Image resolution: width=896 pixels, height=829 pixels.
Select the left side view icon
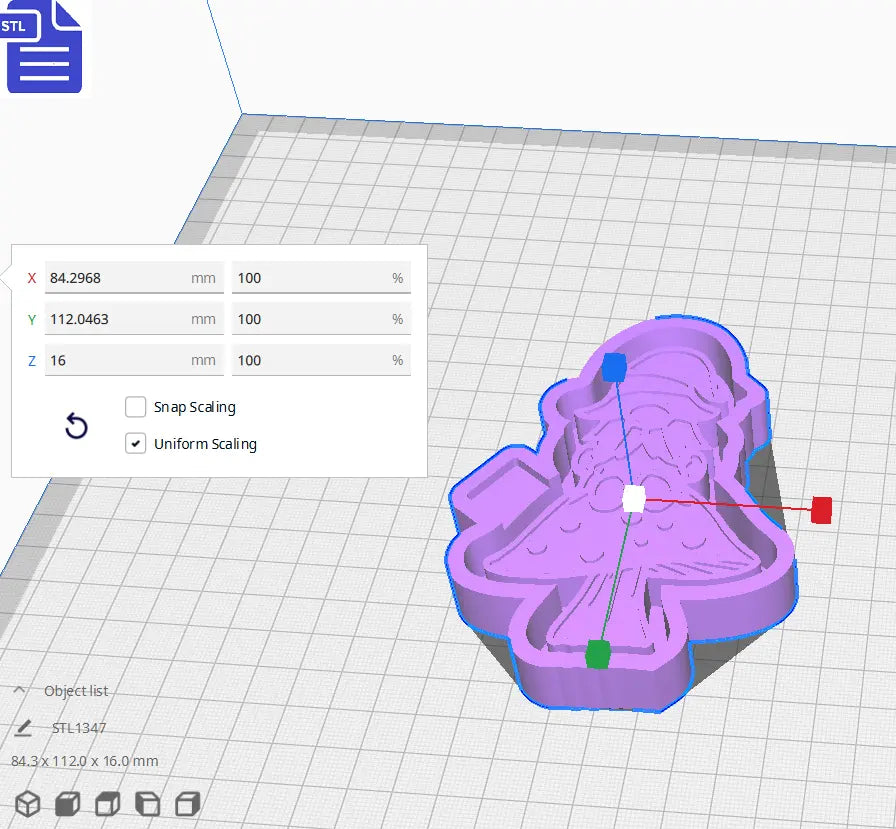pos(147,804)
